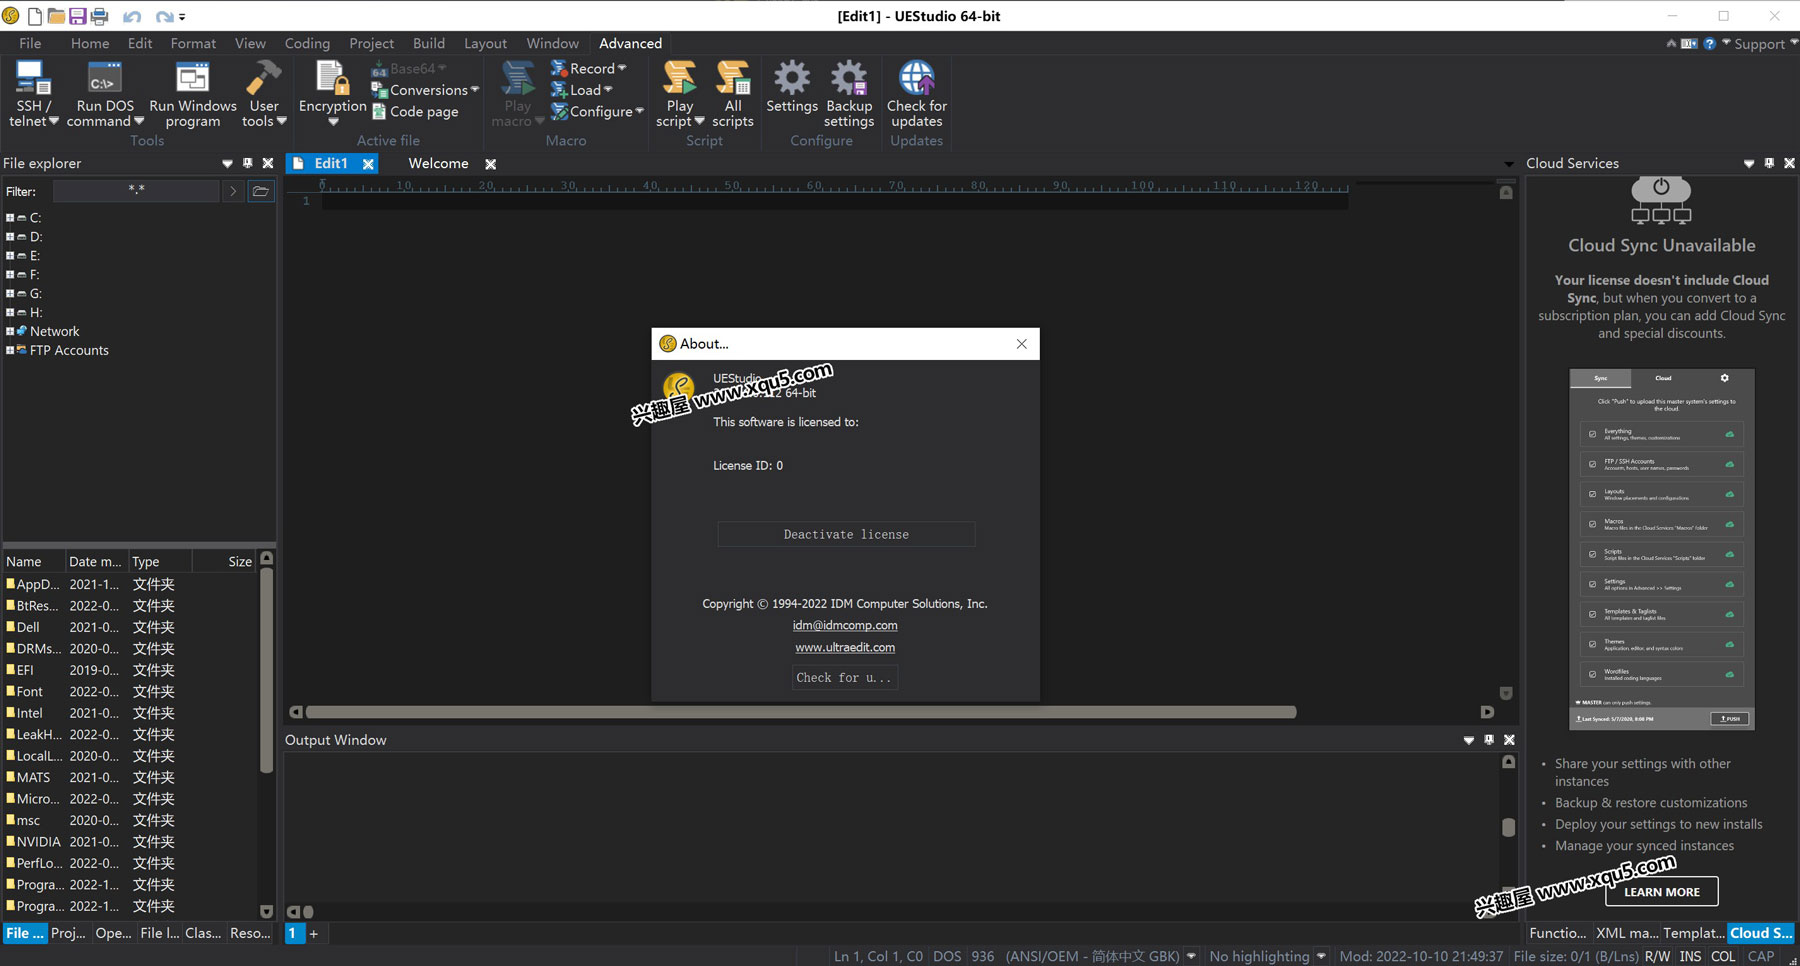Open the Proj... panel tab at bottom

[x=68, y=933]
